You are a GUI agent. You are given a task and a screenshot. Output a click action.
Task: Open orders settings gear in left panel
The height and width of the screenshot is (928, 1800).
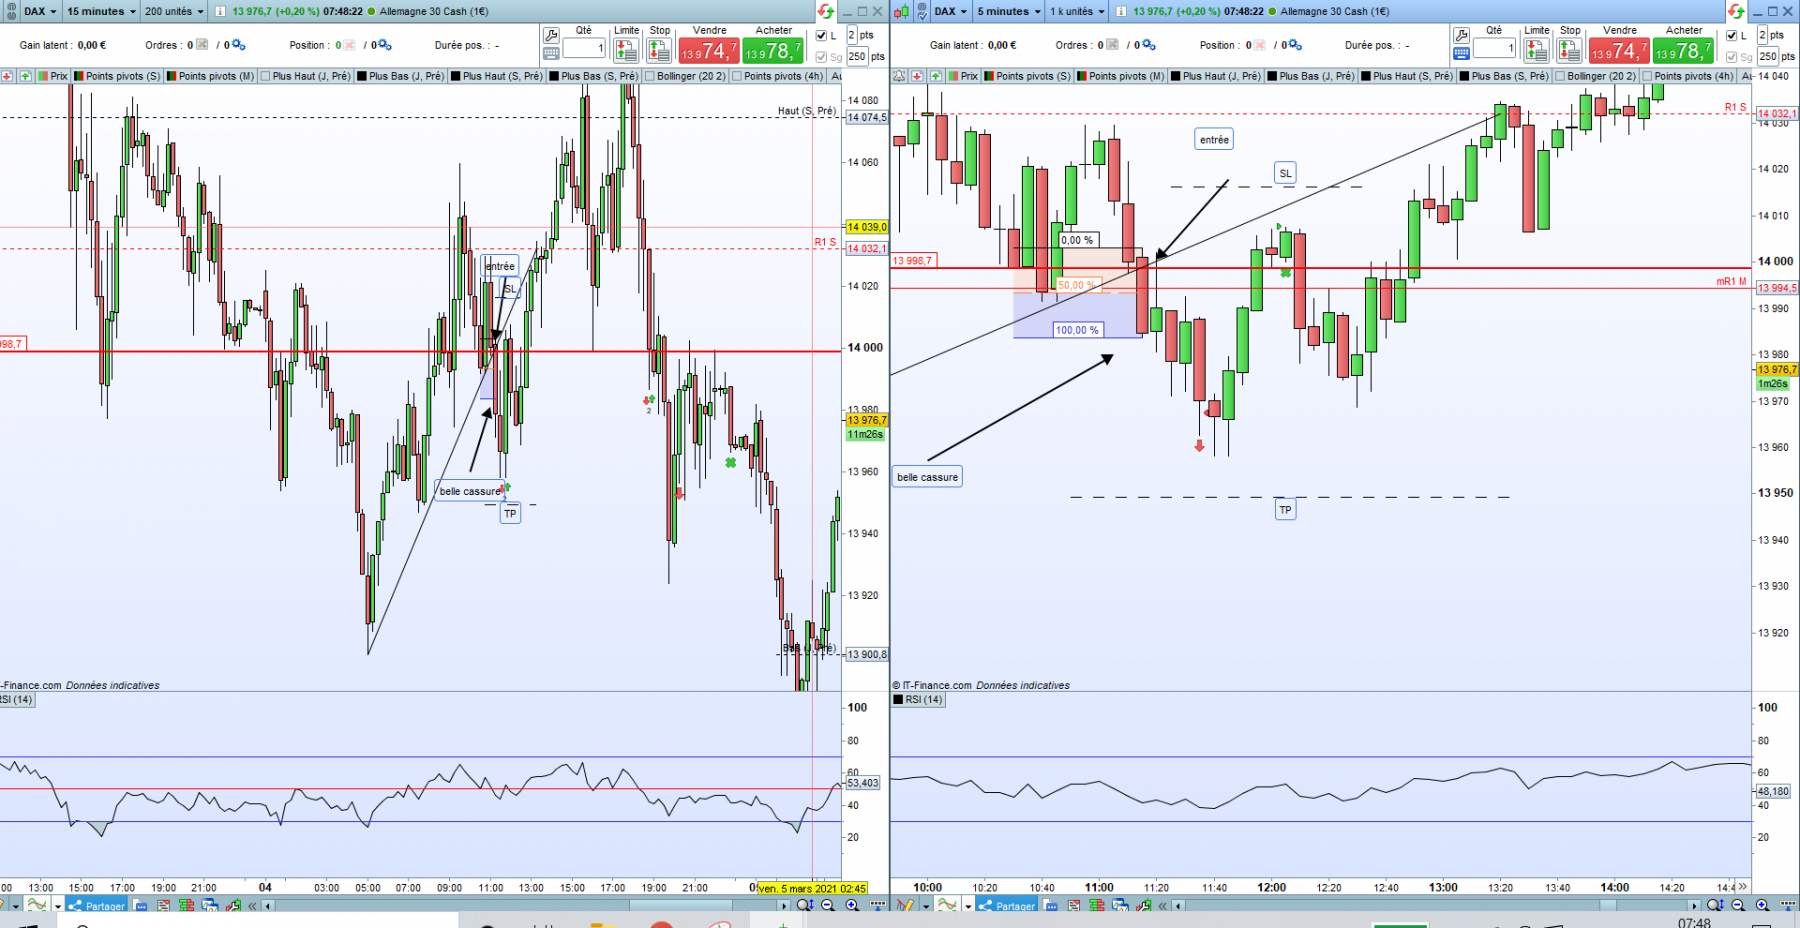click(238, 45)
